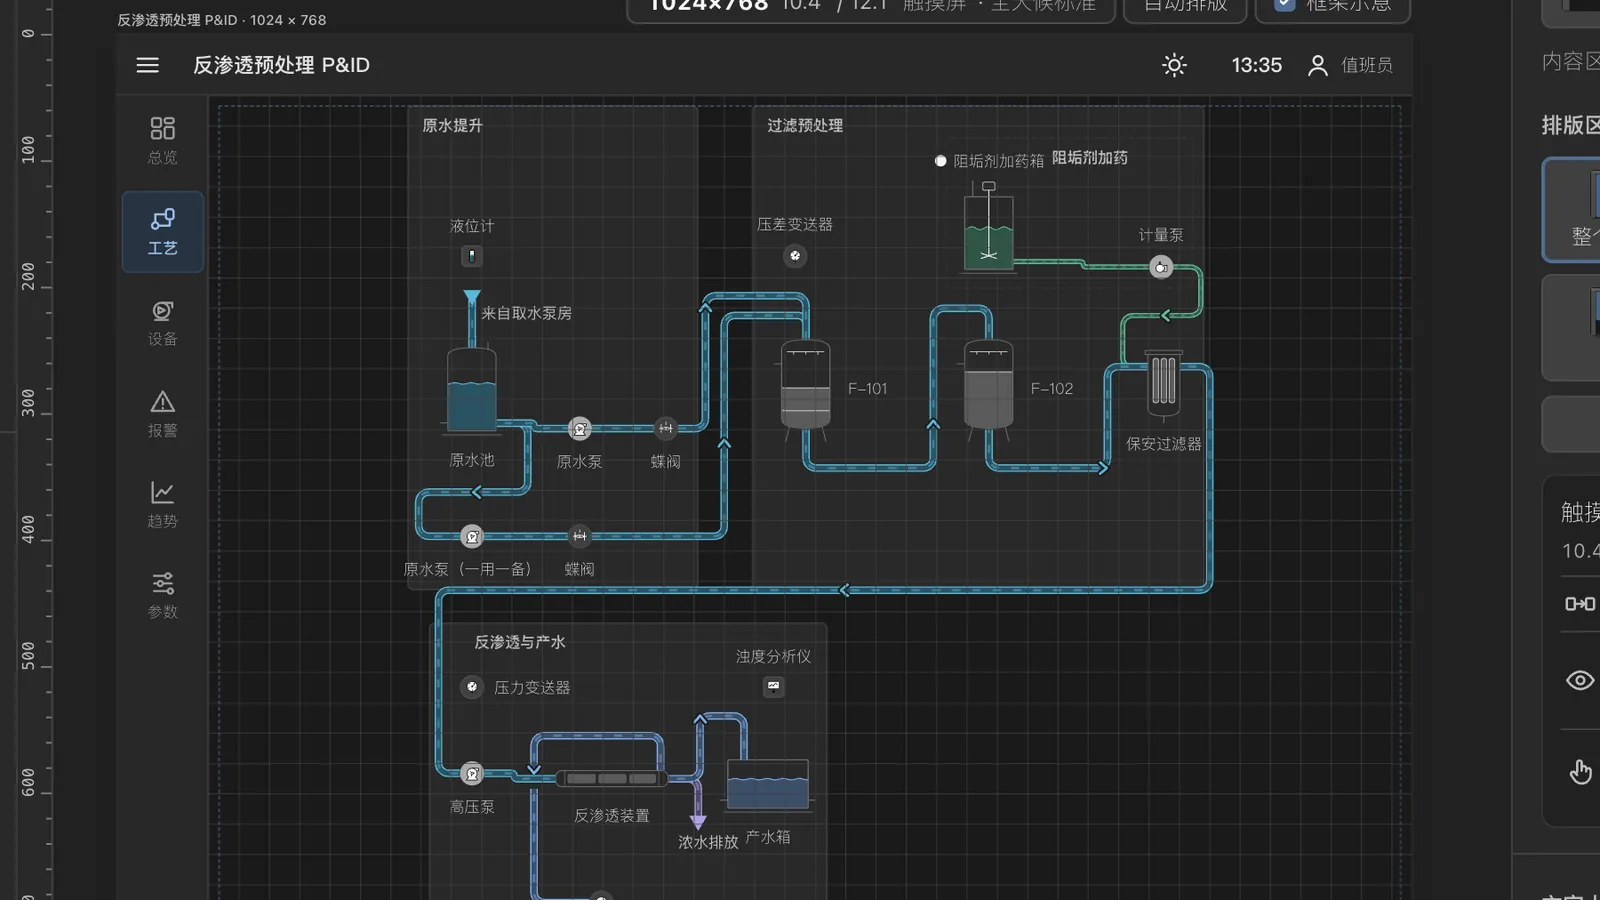
Task: Click the 1024×768 screen size selector
Action: point(870,6)
